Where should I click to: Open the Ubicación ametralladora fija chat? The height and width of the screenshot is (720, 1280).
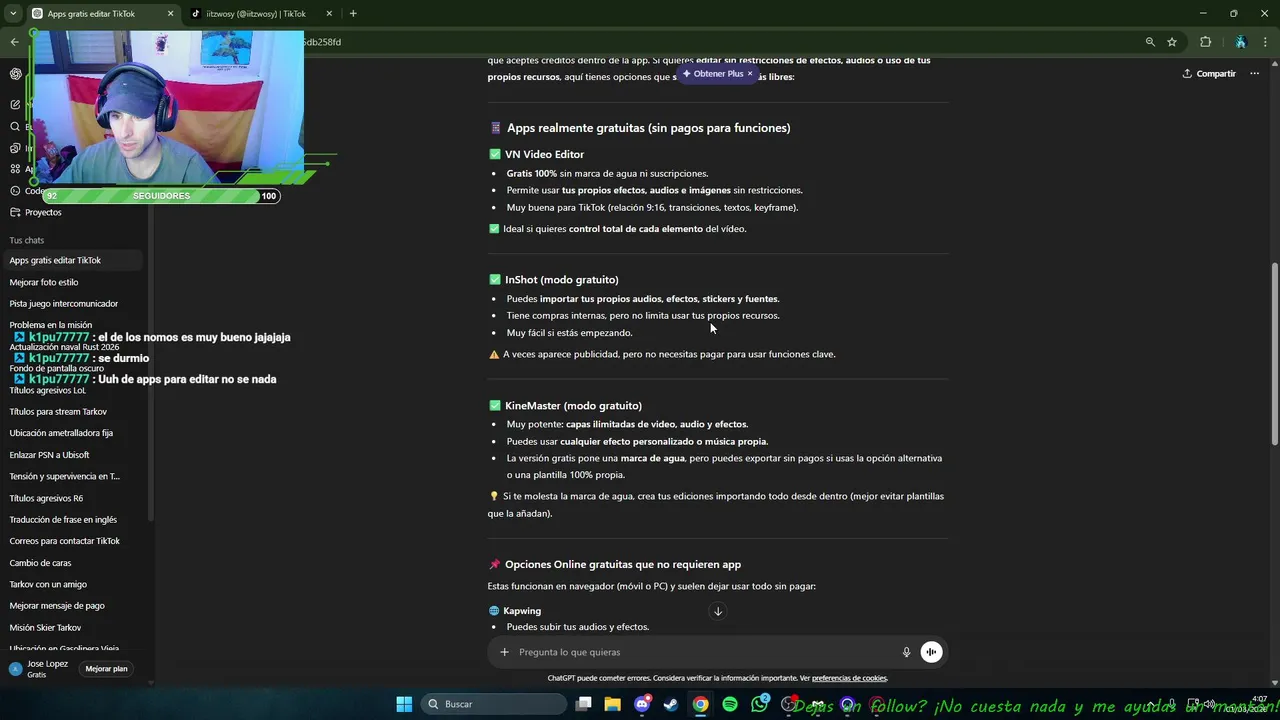coord(72,433)
